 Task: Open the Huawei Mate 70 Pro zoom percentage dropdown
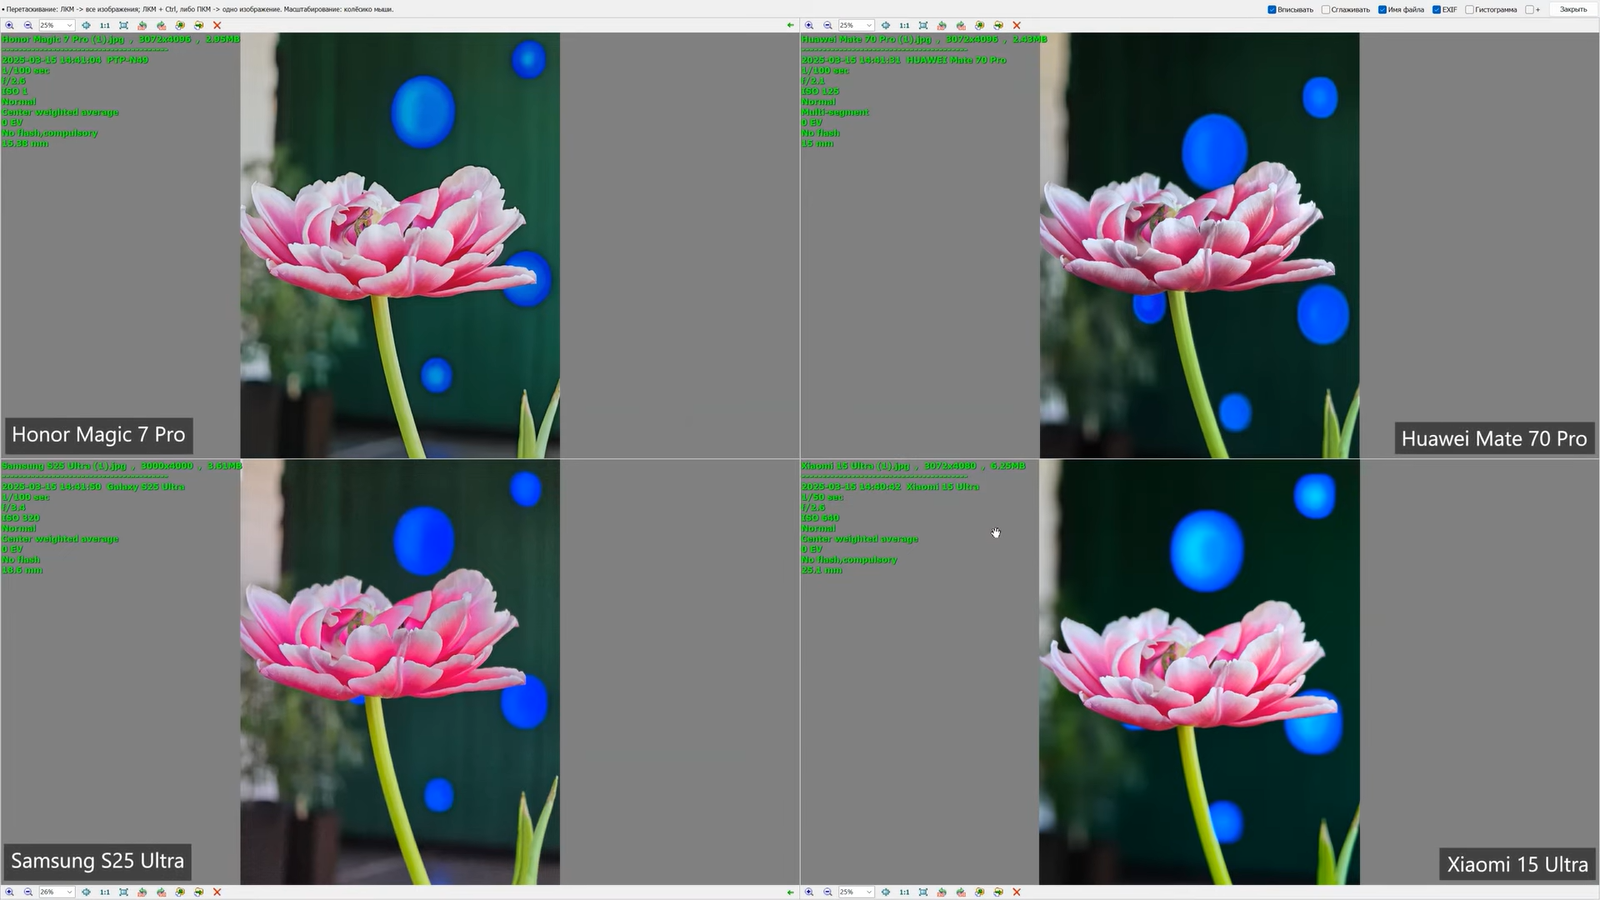[x=870, y=25]
